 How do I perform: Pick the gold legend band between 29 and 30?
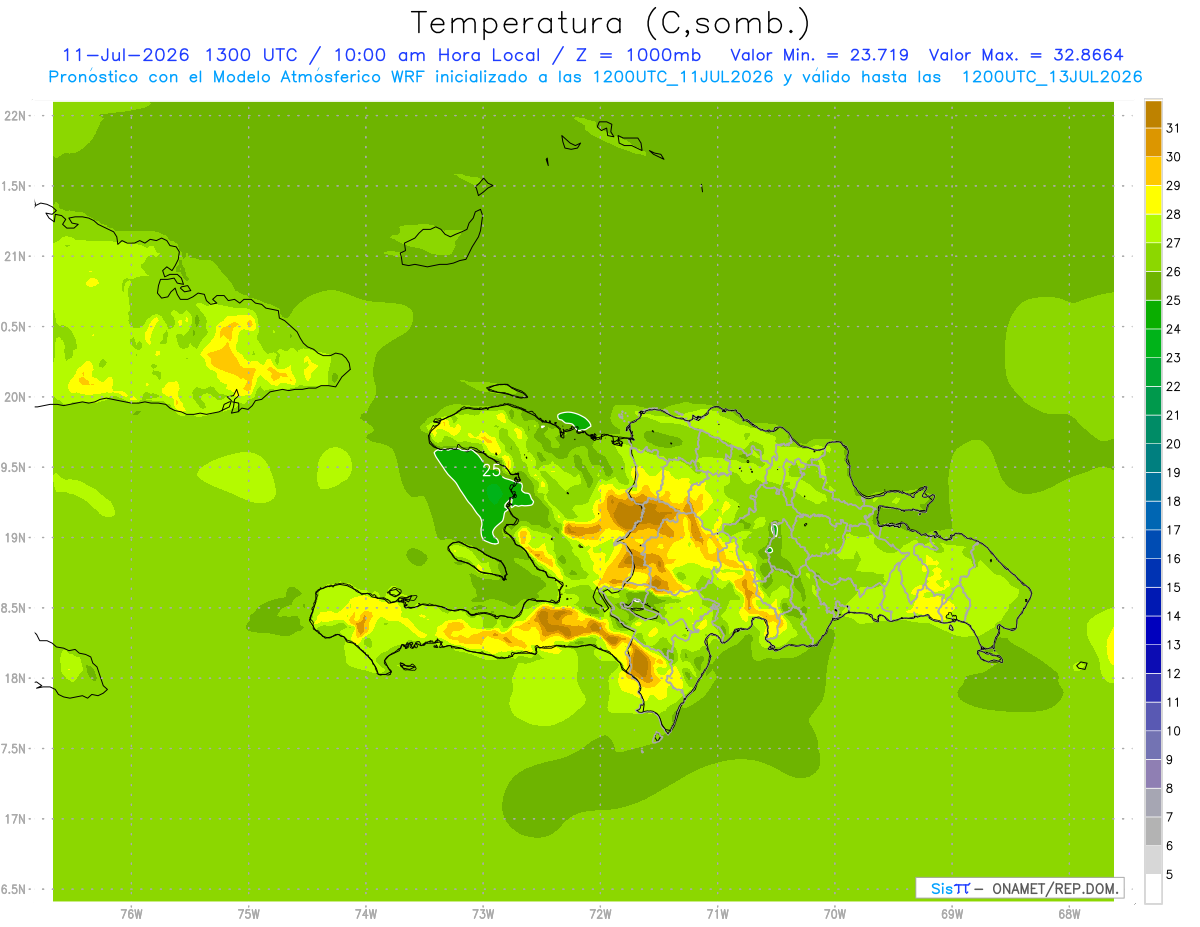1153,171
